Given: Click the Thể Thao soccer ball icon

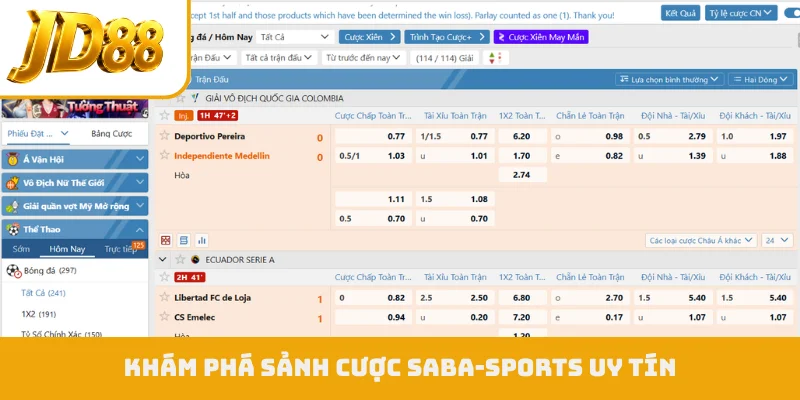Looking at the screenshot, I should coord(13,230).
